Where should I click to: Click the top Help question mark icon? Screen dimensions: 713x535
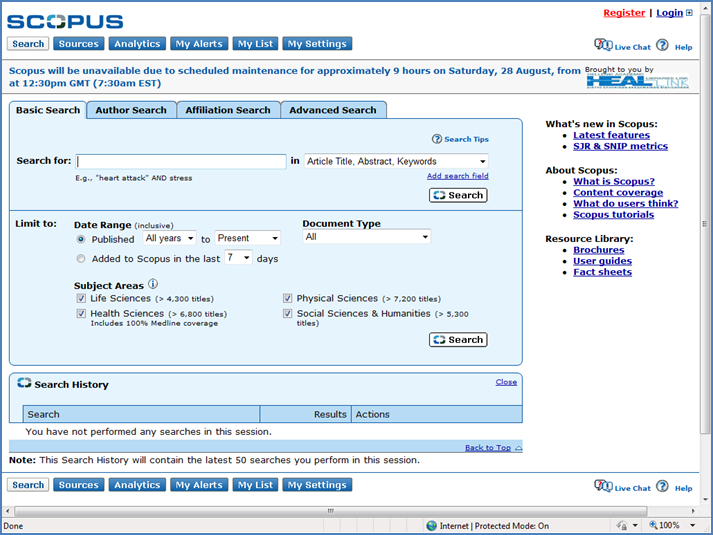coord(663,45)
